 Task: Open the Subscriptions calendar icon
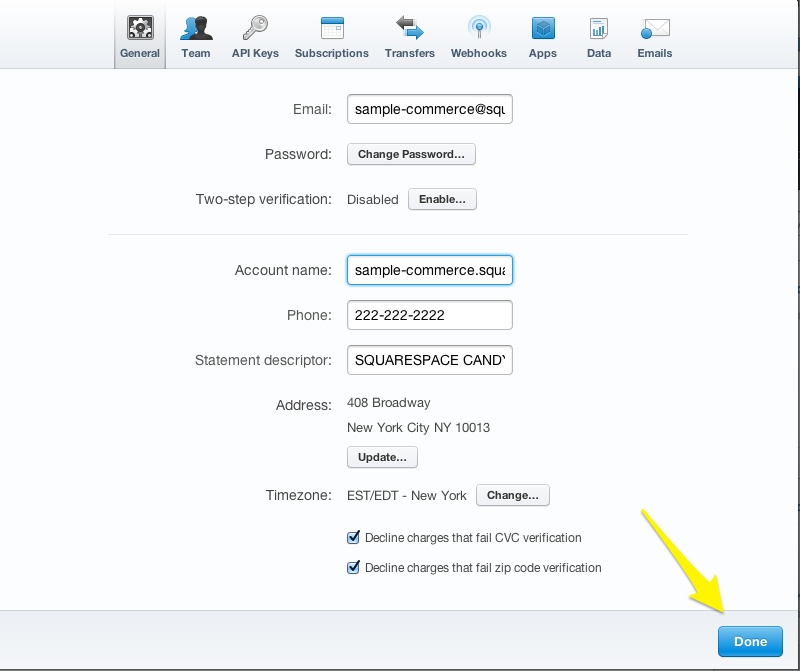332,28
